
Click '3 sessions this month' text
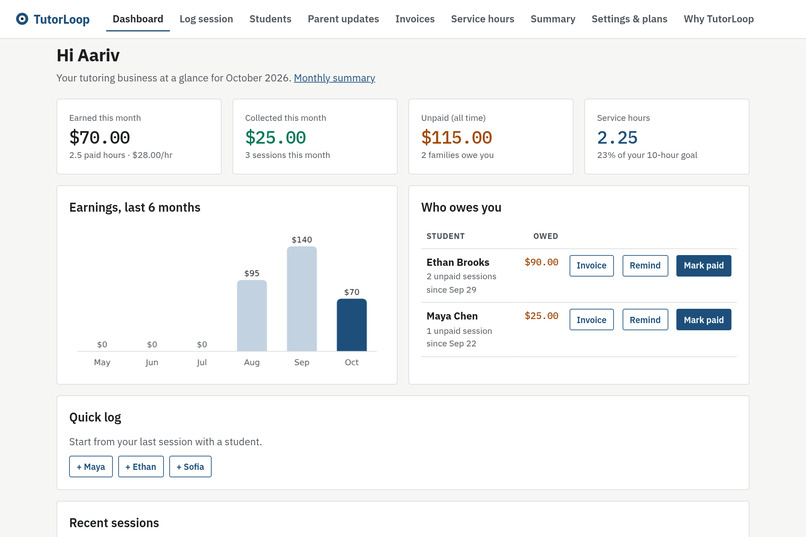click(287, 155)
